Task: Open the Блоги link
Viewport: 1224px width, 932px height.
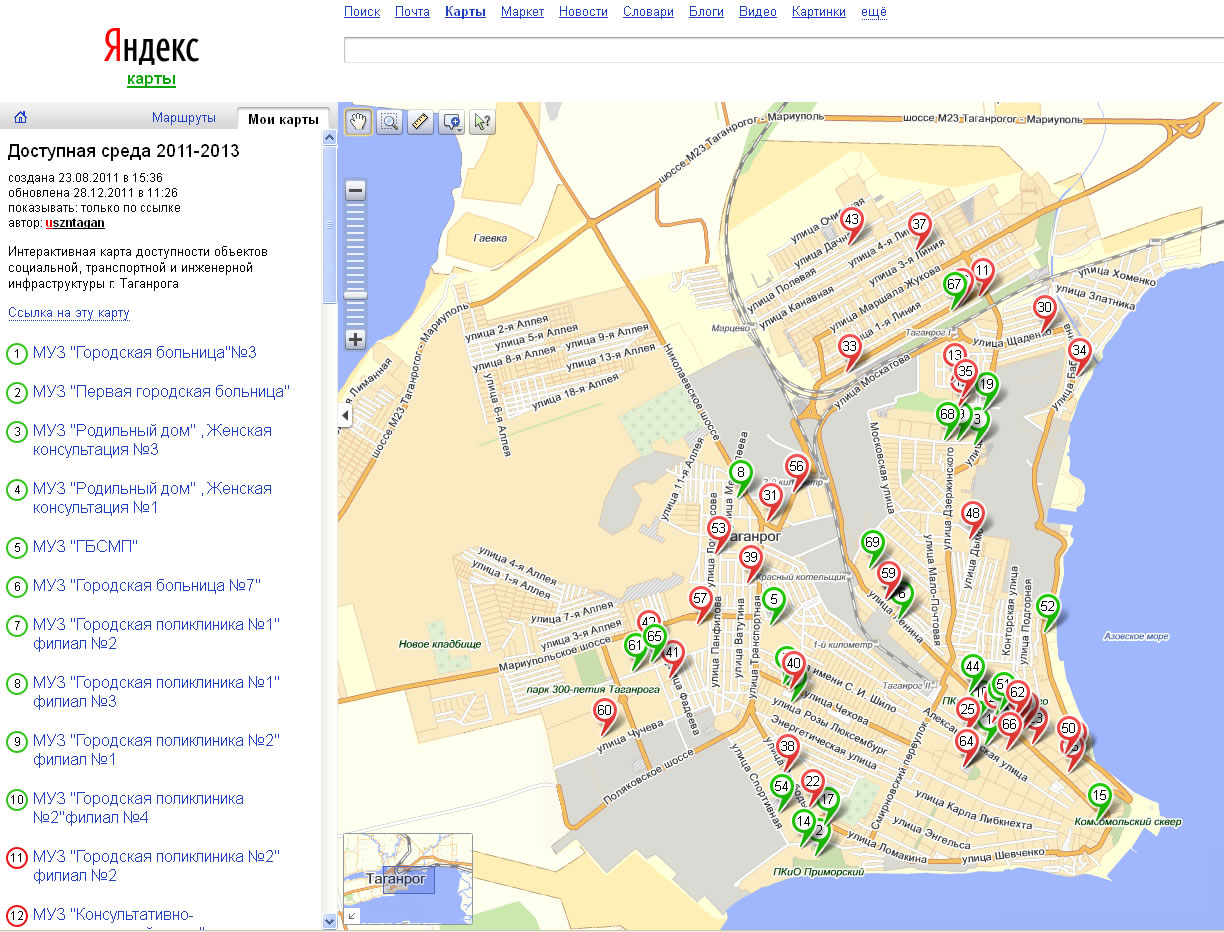Action: (x=706, y=12)
